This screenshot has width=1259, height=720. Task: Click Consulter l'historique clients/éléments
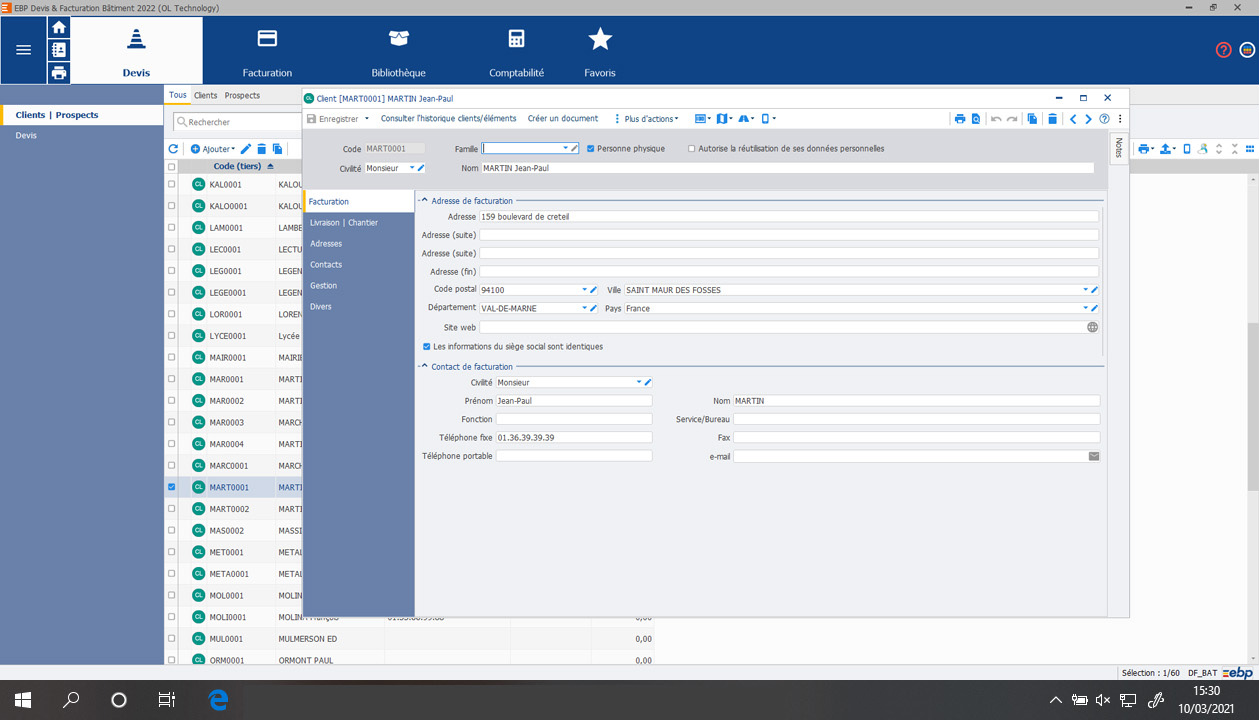(x=448, y=119)
